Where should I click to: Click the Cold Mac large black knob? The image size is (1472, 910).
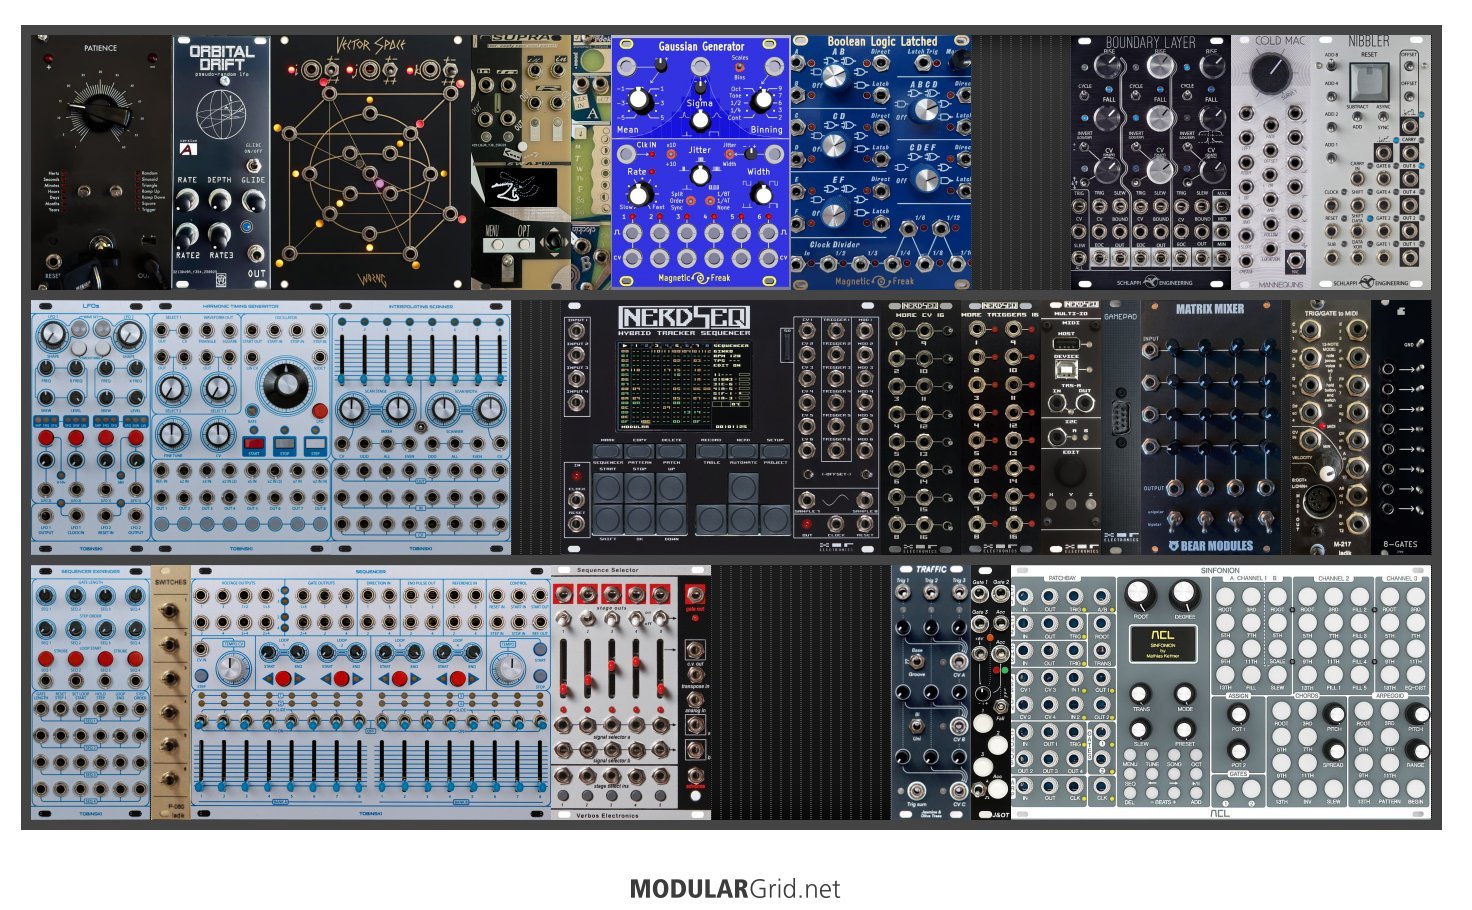pyautogui.click(x=1271, y=74)
